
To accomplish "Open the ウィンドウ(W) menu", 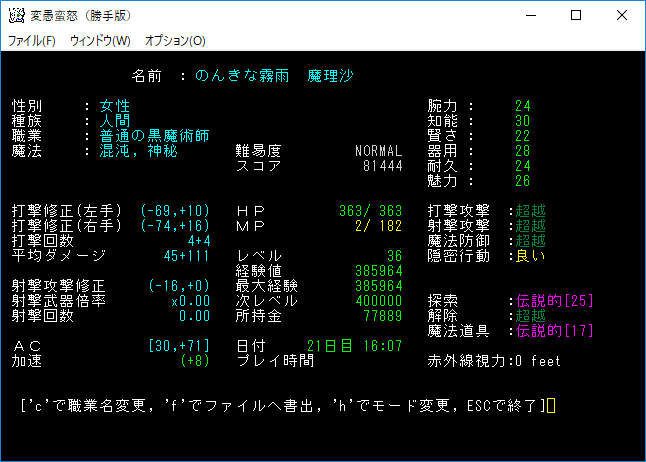I will click(x=100, y=41).
